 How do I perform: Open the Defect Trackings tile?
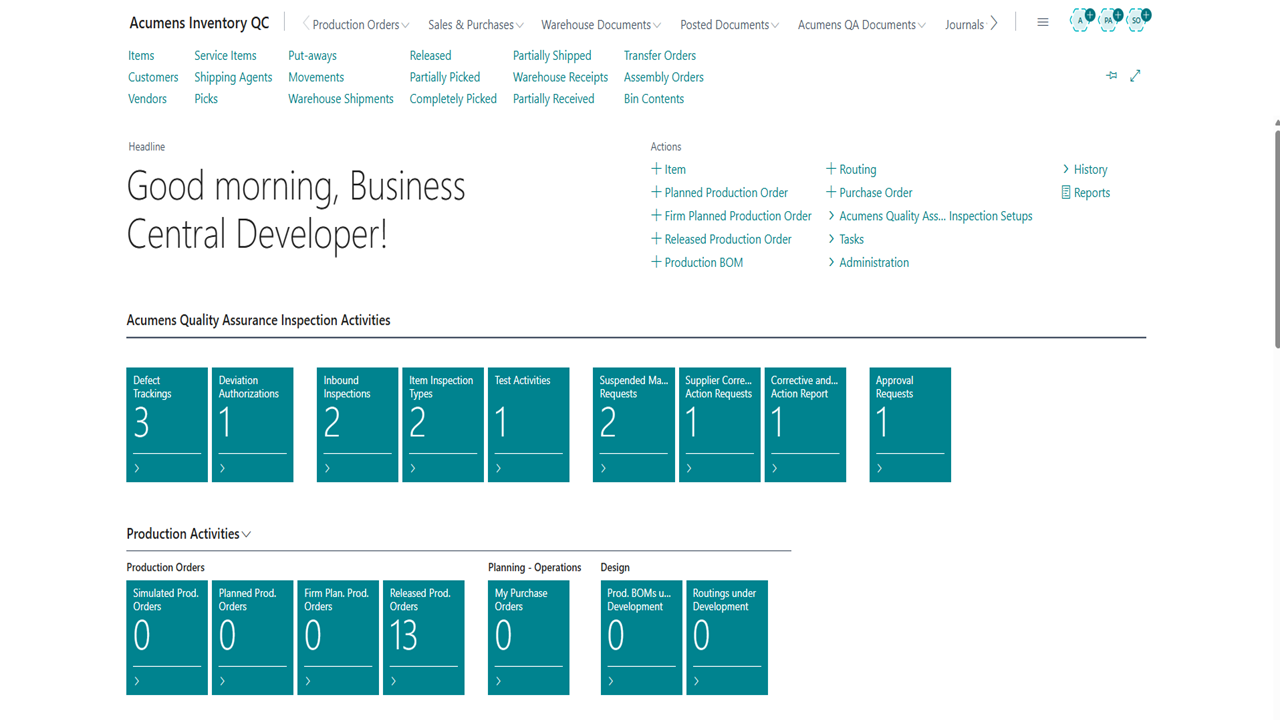(x=166, y=424)
